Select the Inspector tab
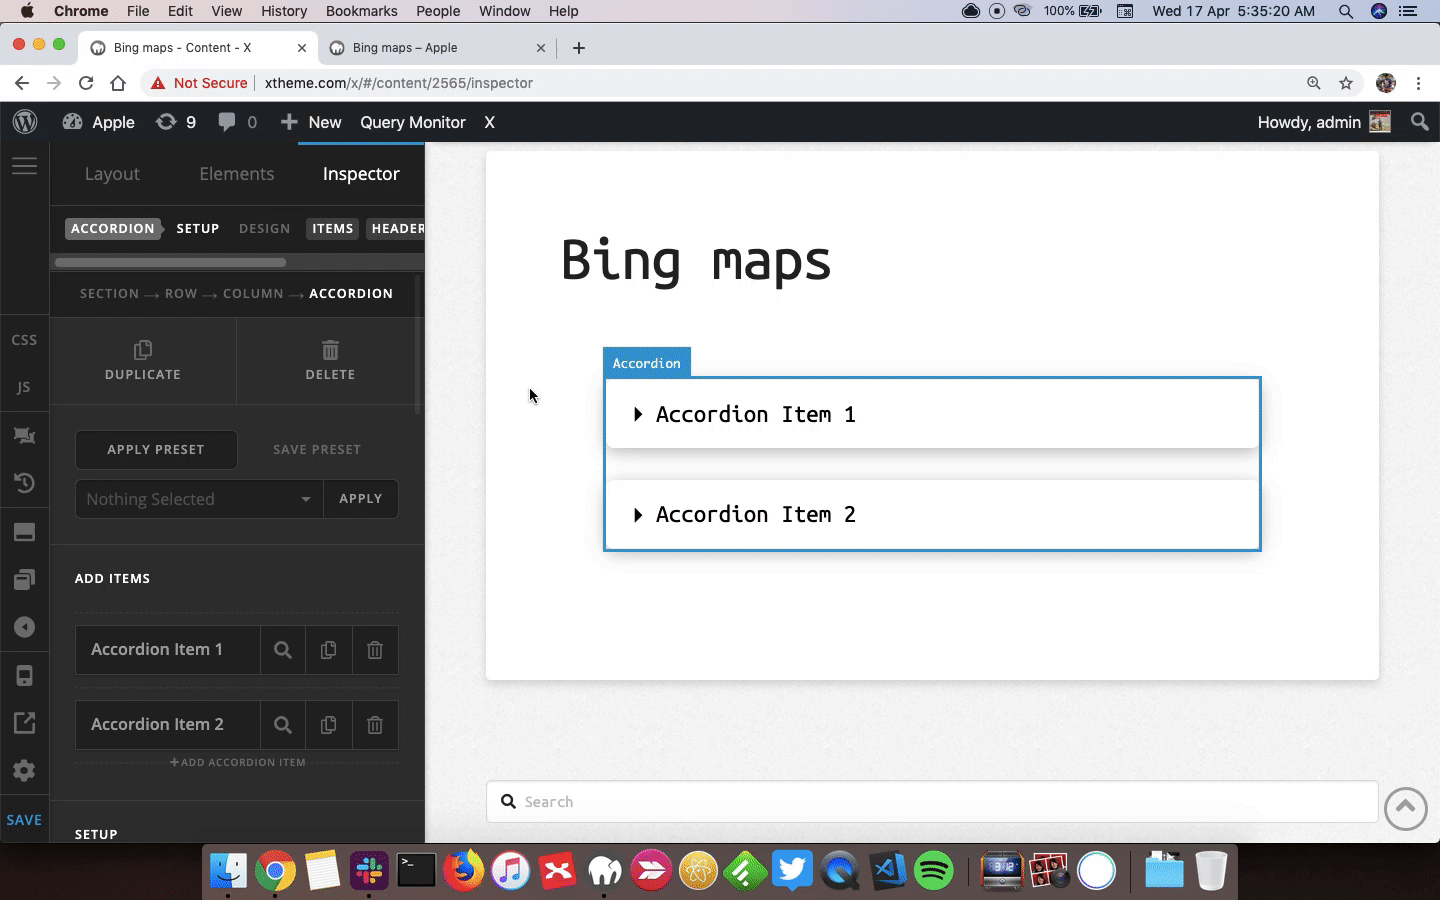Screen dimensions: 1440x900 [x=361, y=174]
